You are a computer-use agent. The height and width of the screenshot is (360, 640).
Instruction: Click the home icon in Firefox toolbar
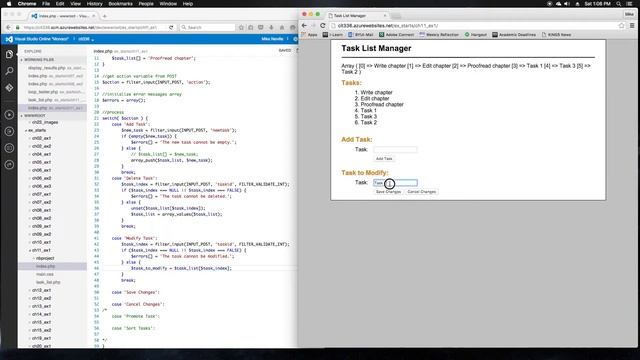pos(282,27)
